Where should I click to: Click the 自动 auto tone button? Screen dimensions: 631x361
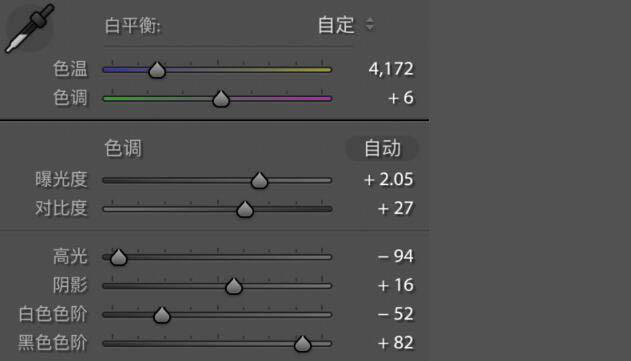pyautogui.click(x=382, y=148)
